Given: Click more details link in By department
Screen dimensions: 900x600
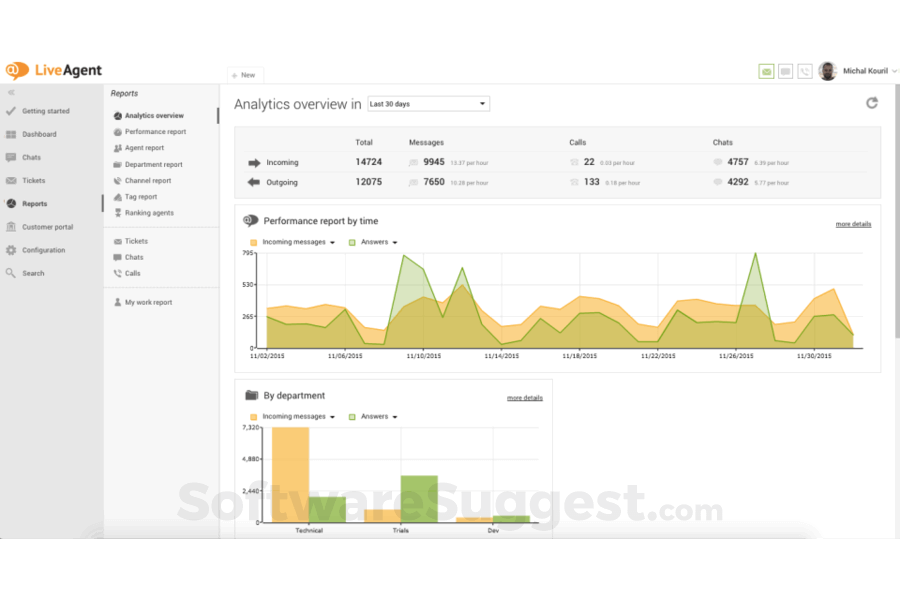Looking at the screenshot, I should pyautogui.click(x=524, y=398).
